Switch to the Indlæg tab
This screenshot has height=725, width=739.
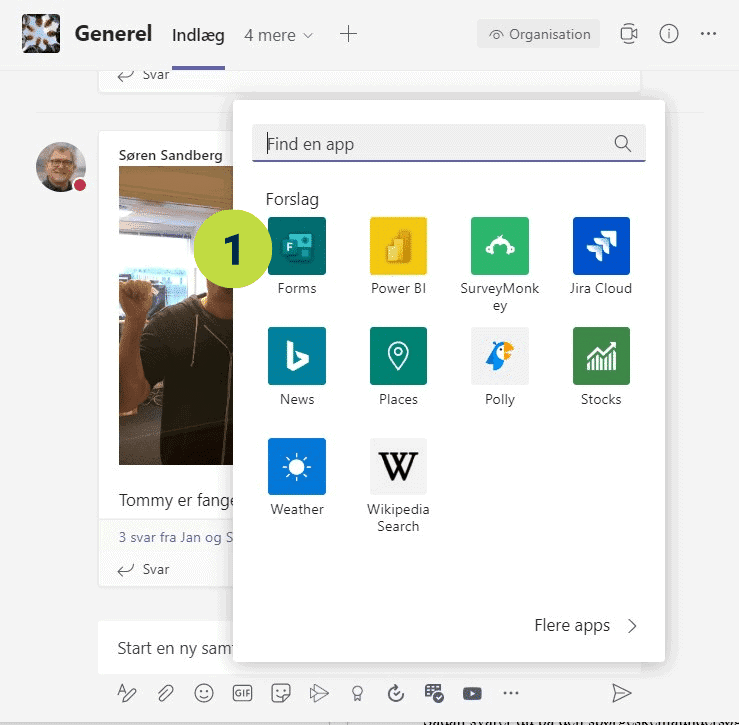198,35
